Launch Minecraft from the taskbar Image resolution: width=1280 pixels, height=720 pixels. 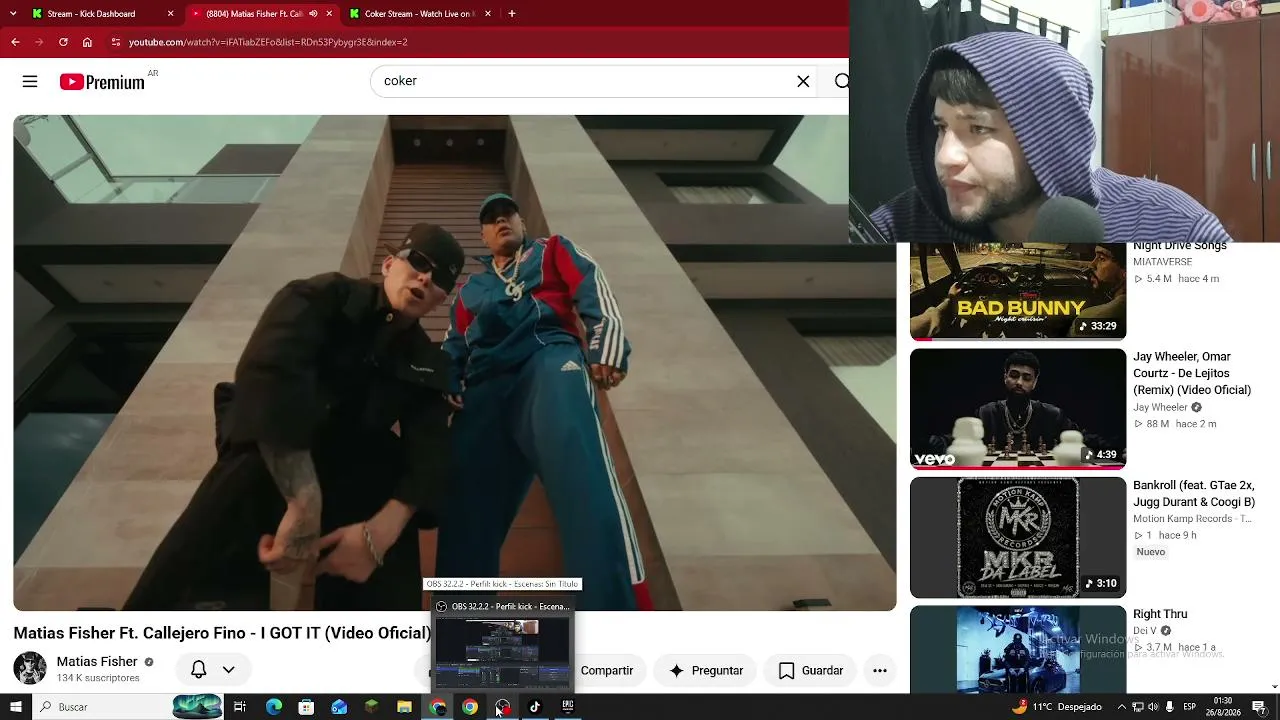point(372,707)
